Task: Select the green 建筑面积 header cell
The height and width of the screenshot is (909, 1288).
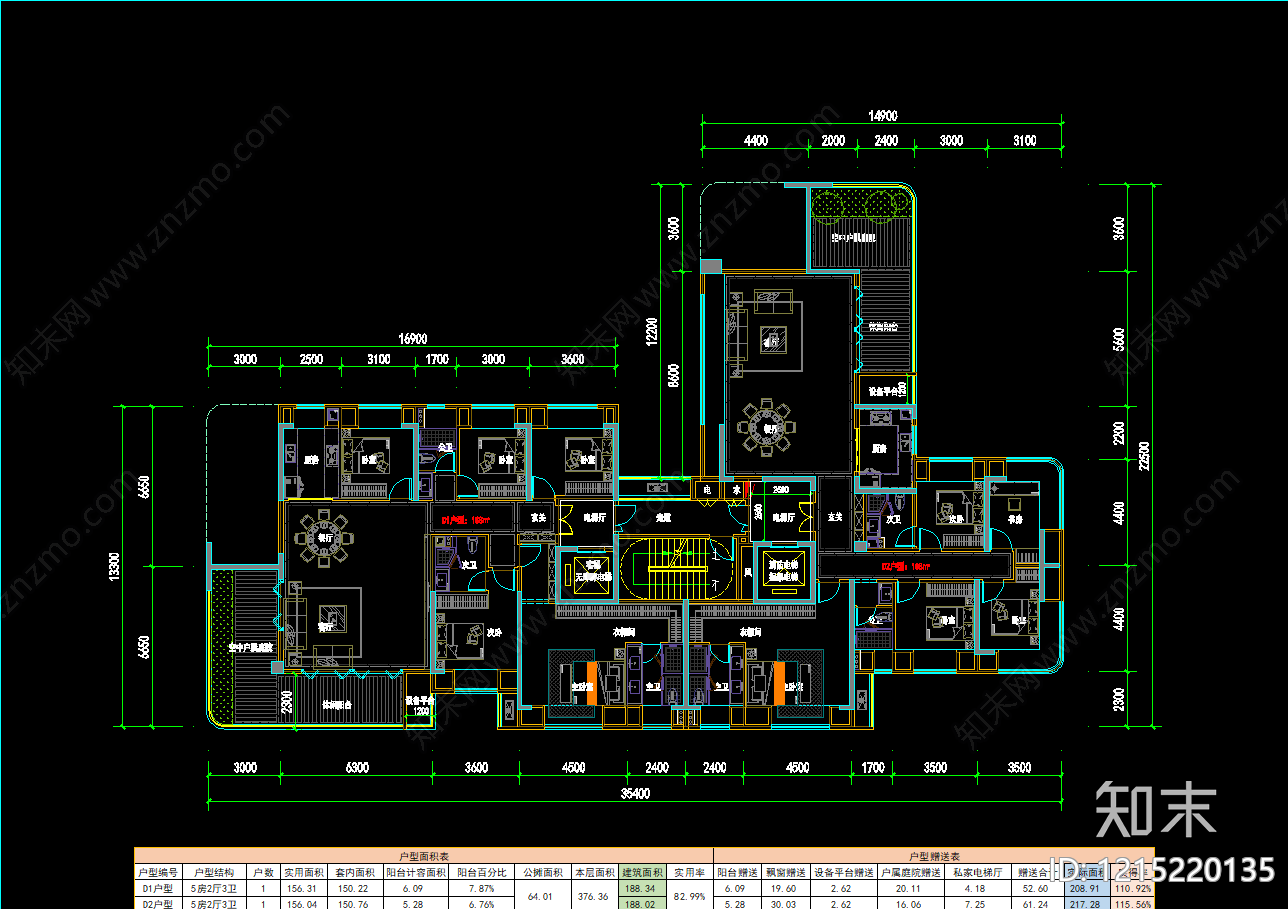Action: point(642,872)
